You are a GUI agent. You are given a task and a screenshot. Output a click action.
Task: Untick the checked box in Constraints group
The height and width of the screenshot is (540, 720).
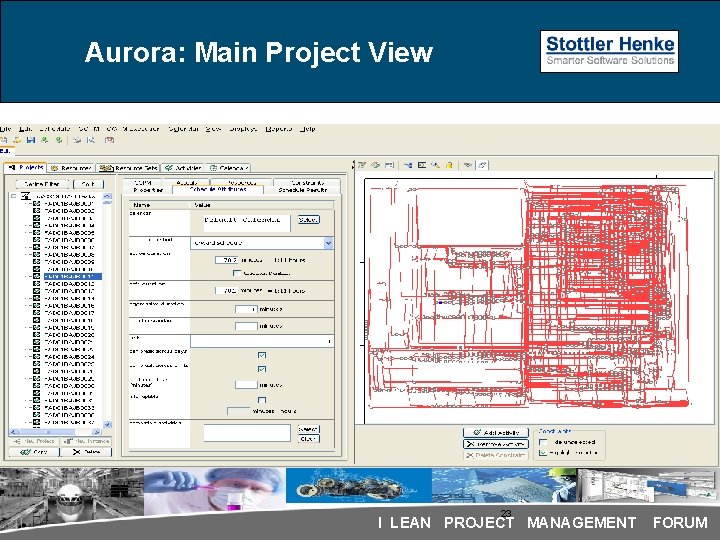[543, 452]
